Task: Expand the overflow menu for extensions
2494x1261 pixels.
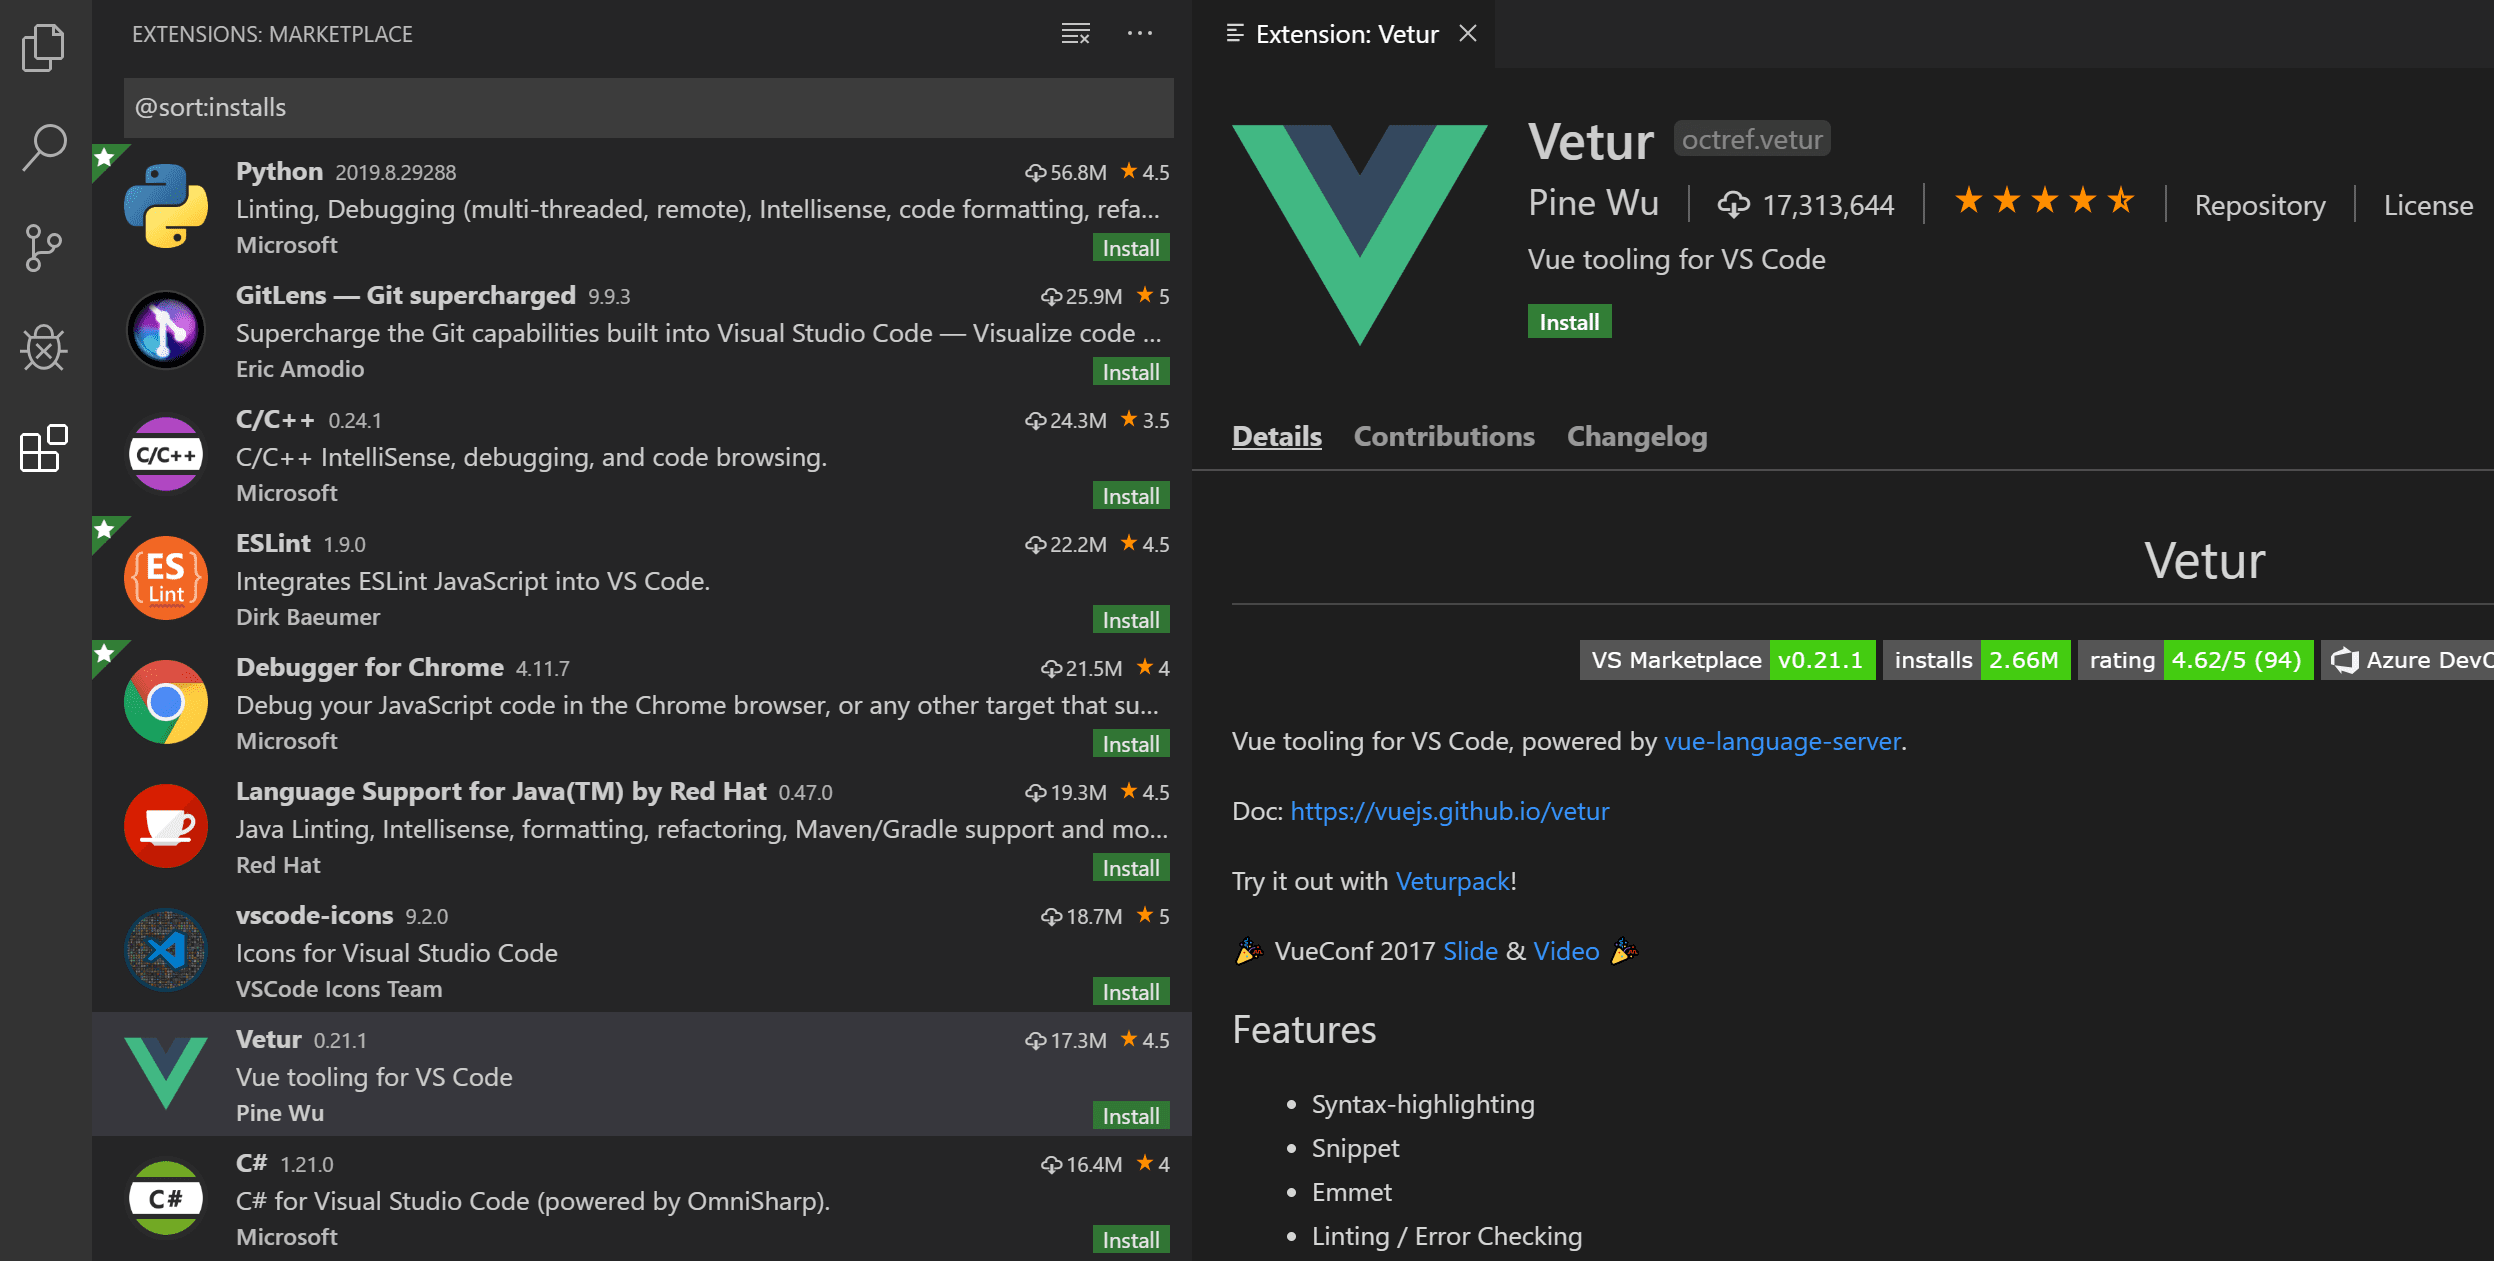Action: coord(1140,31)
